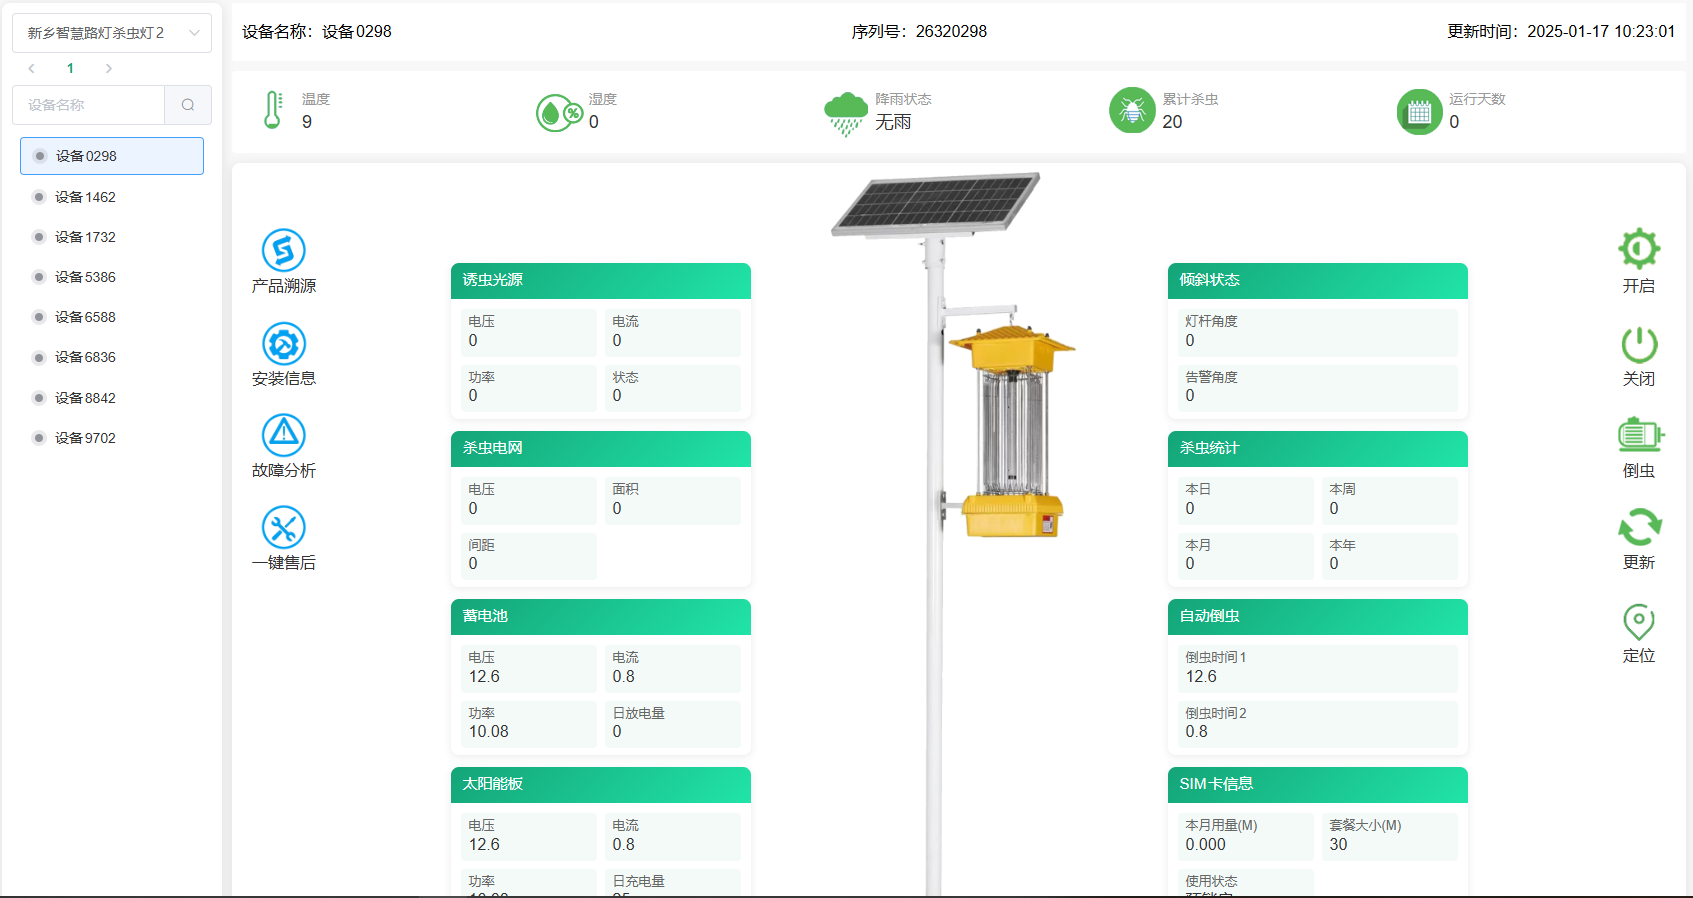Select the radio dot for 设备 9702
Image resolution: width=1693 pixels, height=898 pixels.
[39, 438]
